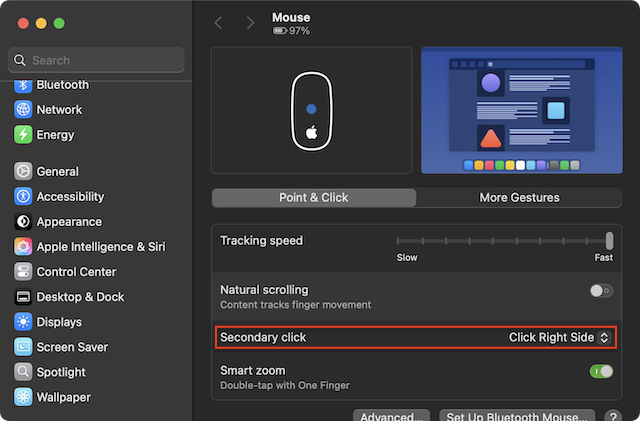Image resolution: width=640 pixels, height=421 pixels.
Task: Select Network label in sidebar
Action: (x=59, y=109)
